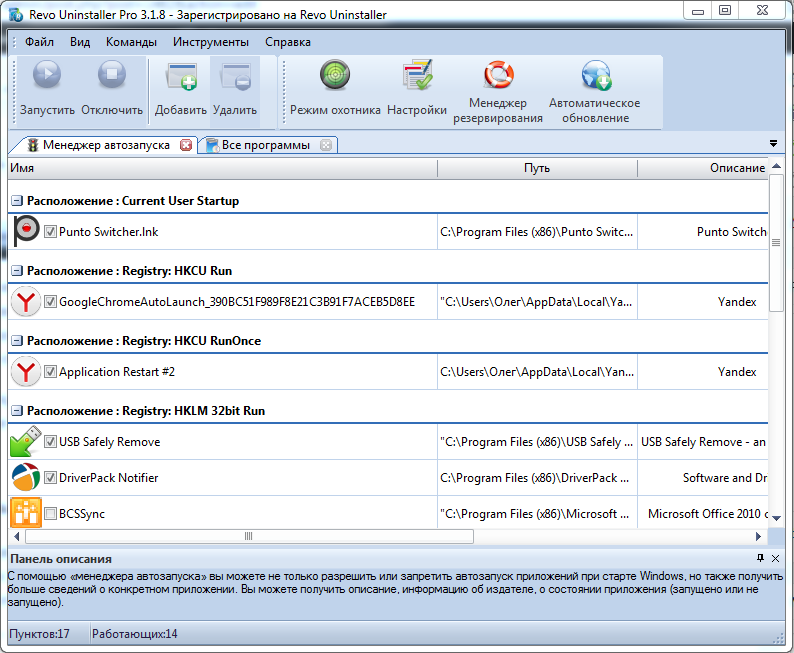Enable the BCSSync checkbox
Viewport: 794px width, 653px height.
point(50,514)
